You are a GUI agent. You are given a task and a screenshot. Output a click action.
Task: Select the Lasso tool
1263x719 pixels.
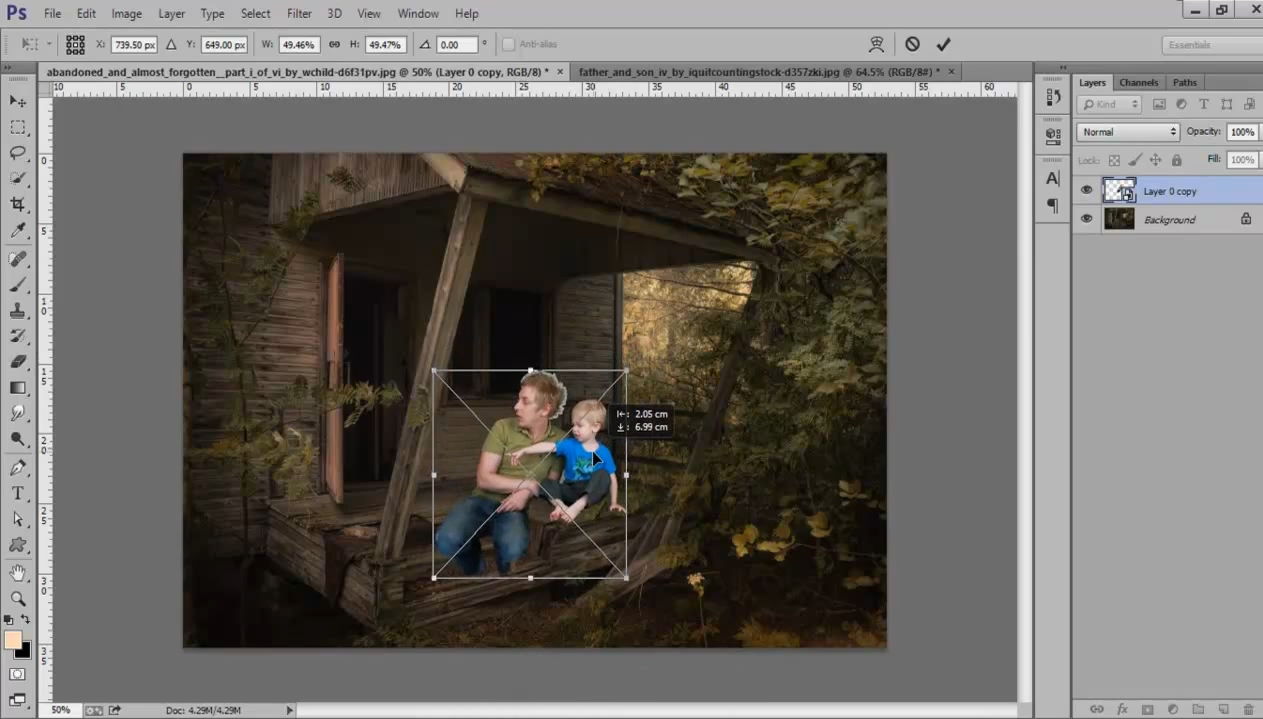[18, 153]
